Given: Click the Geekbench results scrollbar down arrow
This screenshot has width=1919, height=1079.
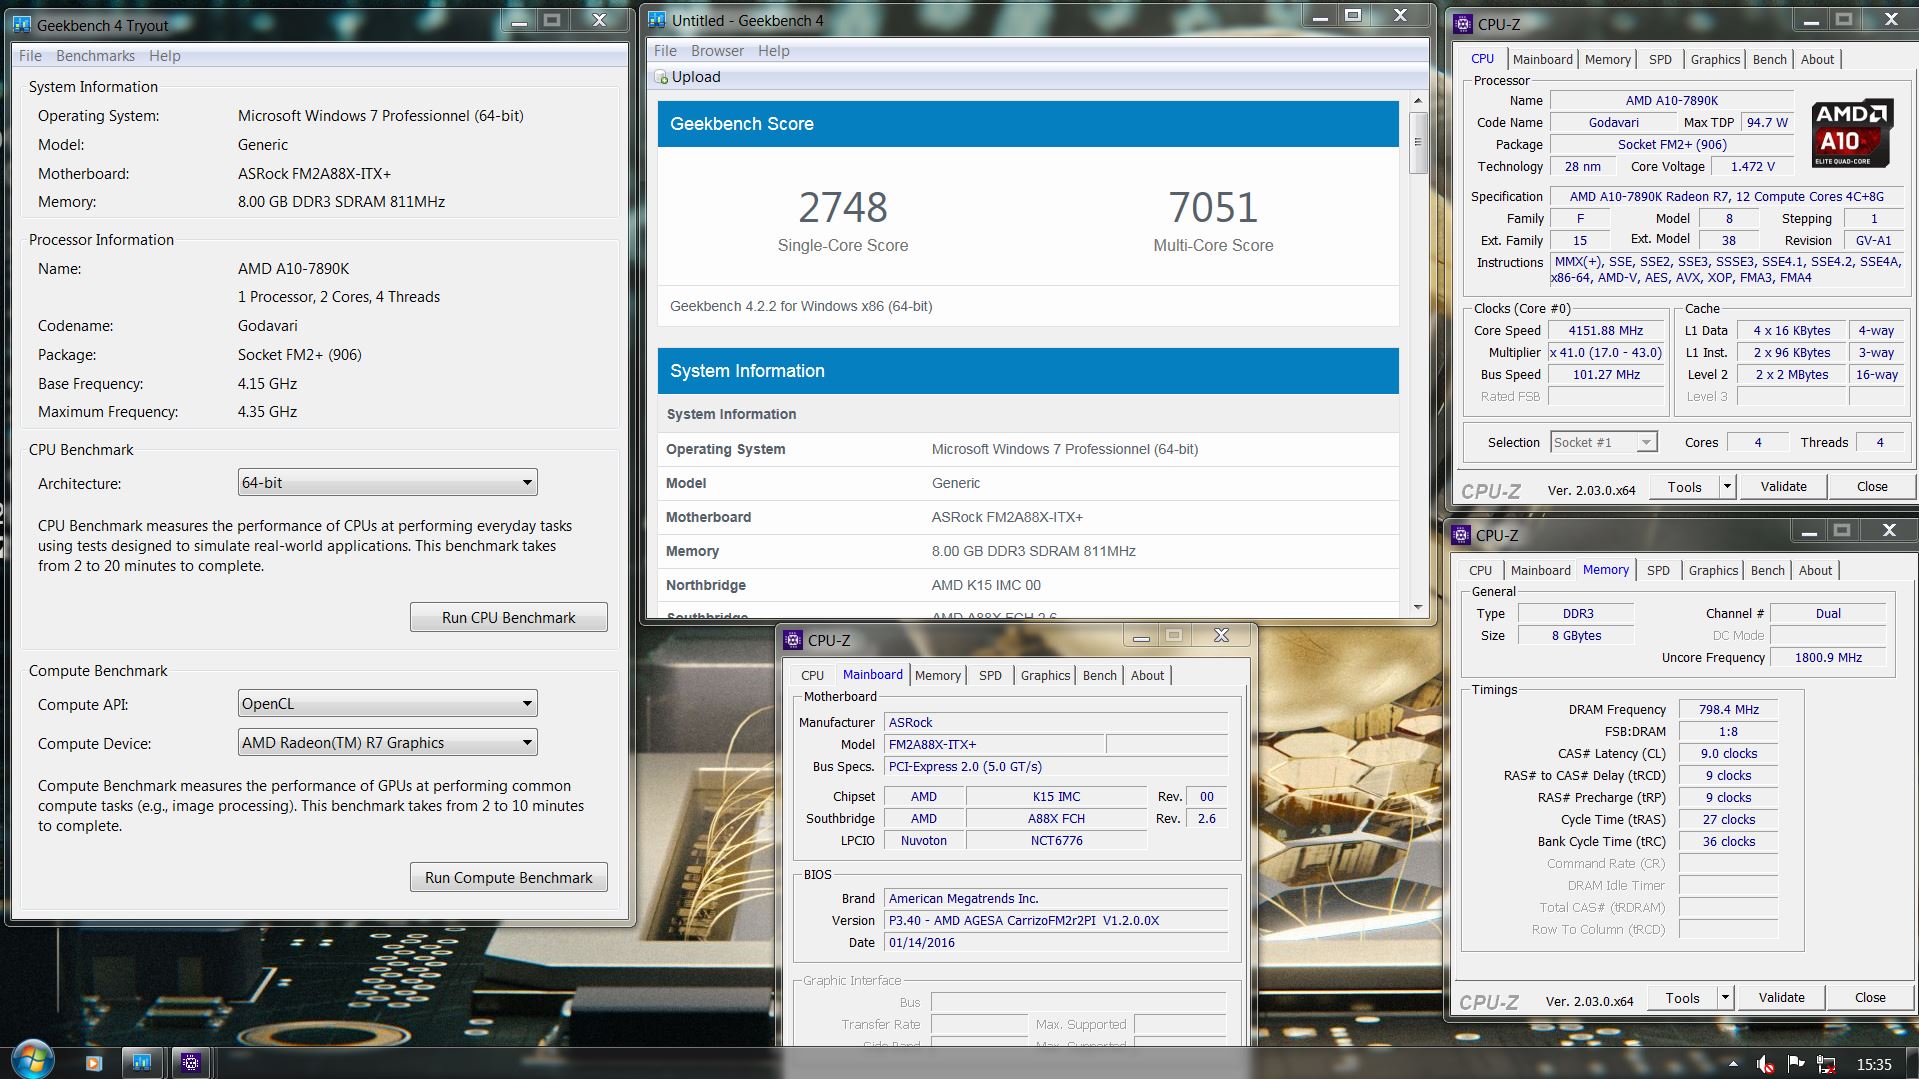Looking at the screenshot, I should point(1417,607).
